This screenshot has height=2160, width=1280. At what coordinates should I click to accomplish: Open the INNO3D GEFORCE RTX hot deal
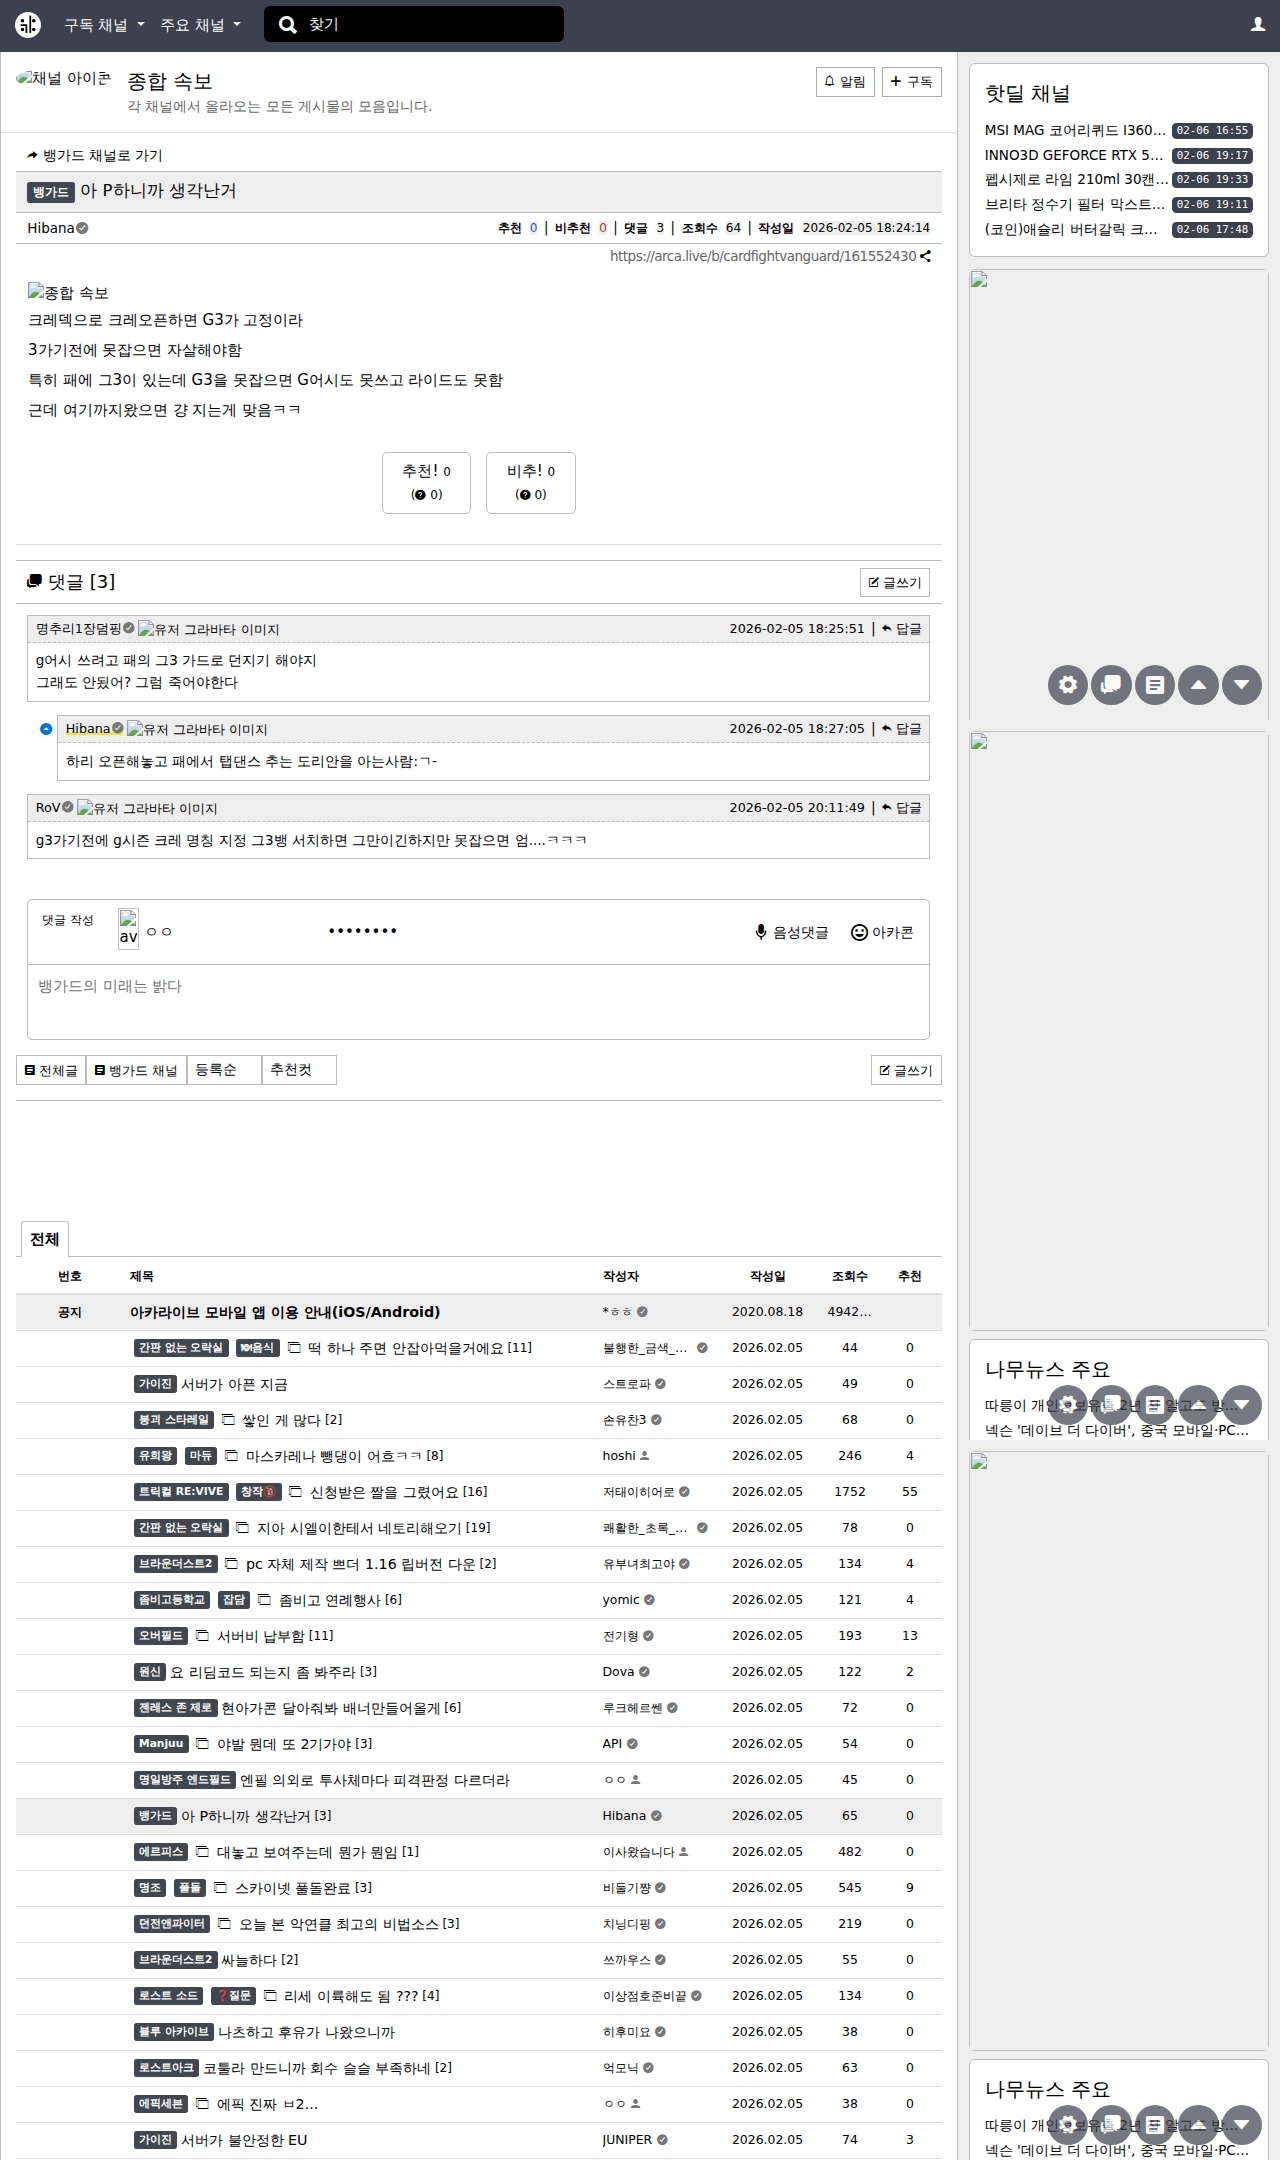pos(1076,155)
